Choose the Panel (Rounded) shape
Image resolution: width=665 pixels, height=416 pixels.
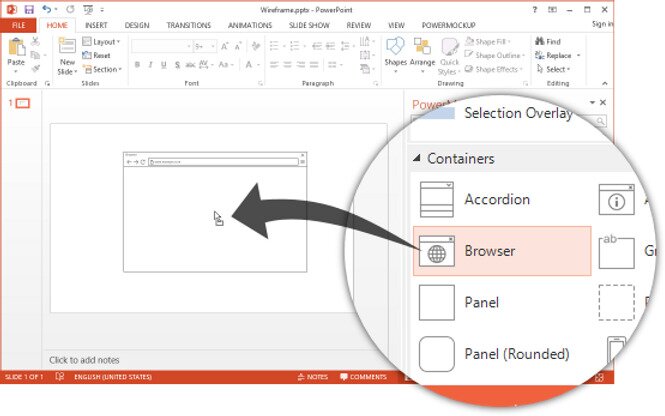tap(516, 353)
